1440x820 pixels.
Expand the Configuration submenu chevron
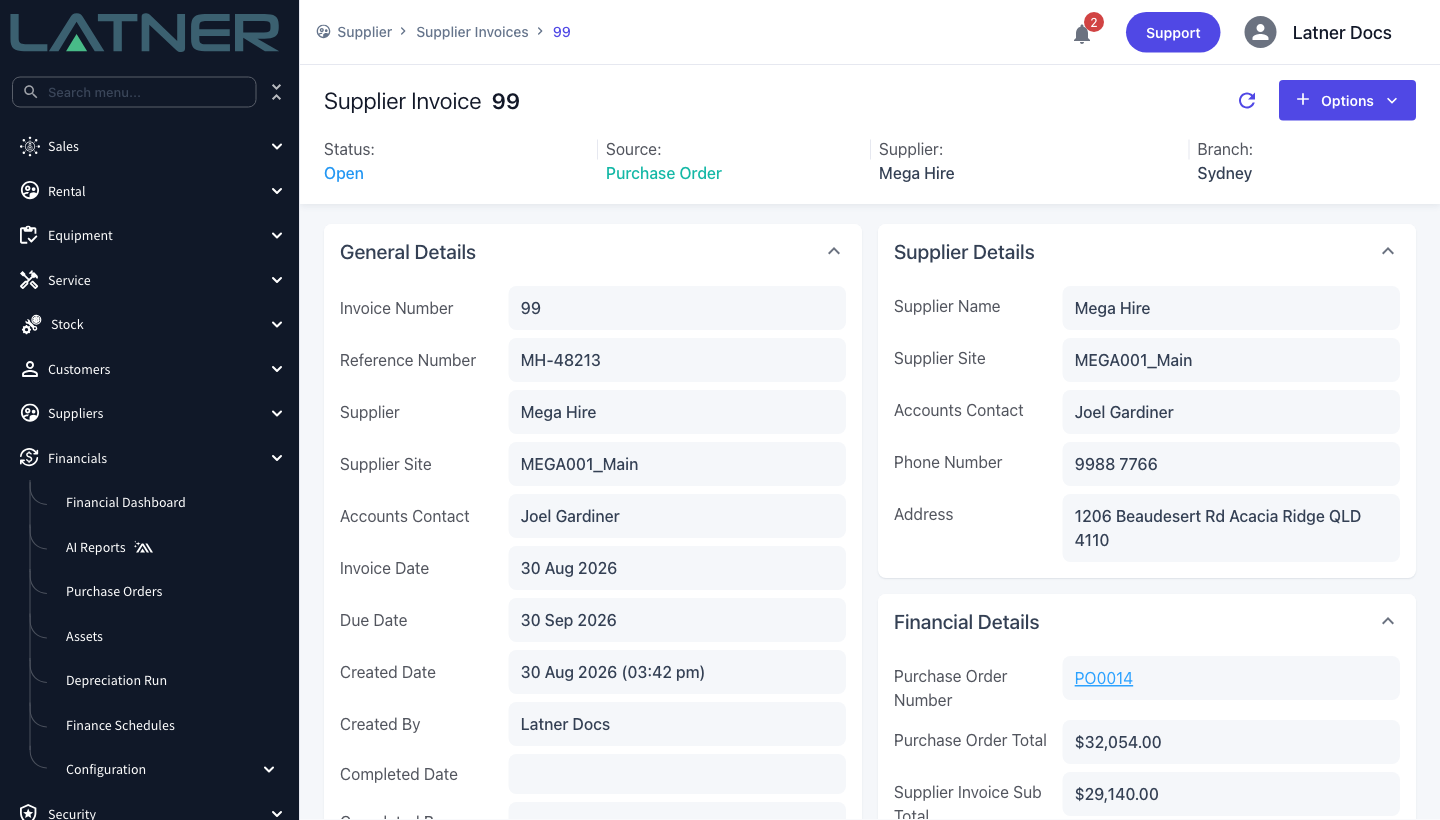pyautogui.click(x=269, y=769)
